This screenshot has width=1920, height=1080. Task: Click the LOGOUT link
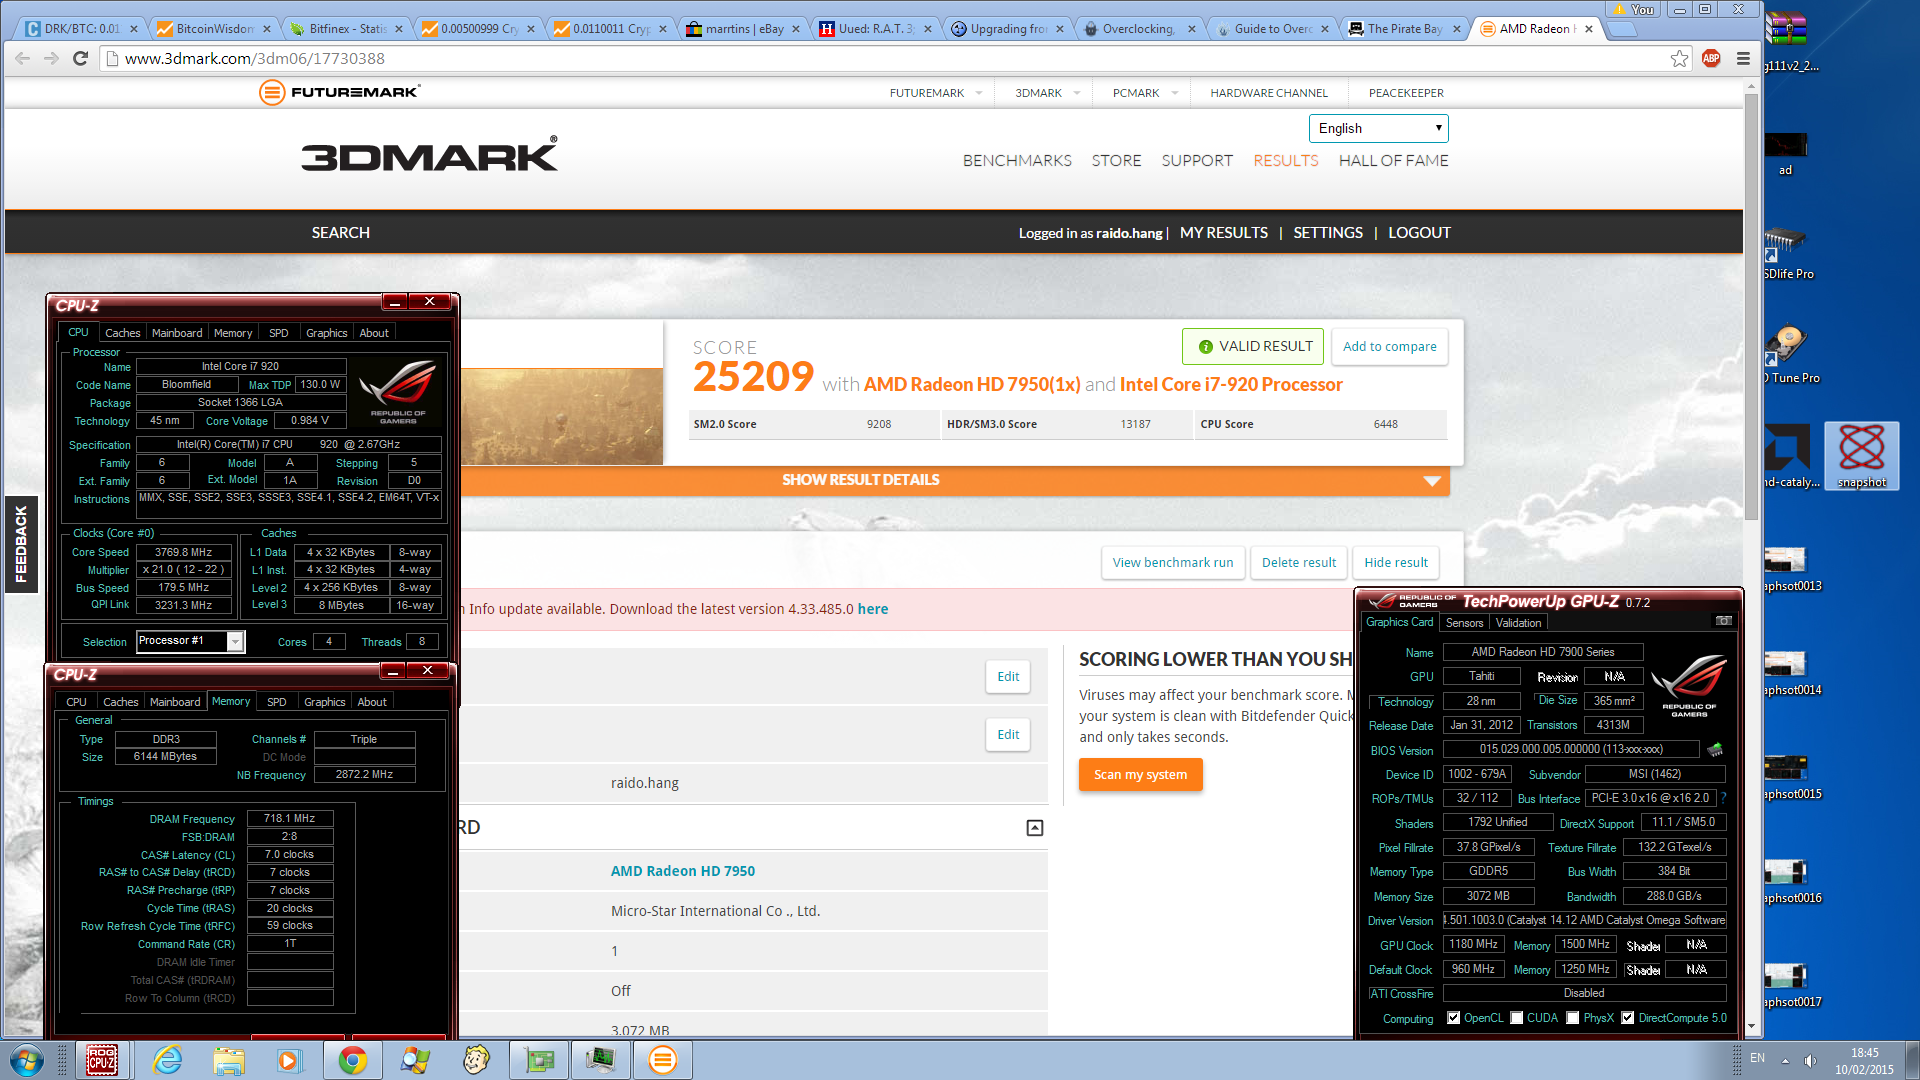click(1419, 232)
